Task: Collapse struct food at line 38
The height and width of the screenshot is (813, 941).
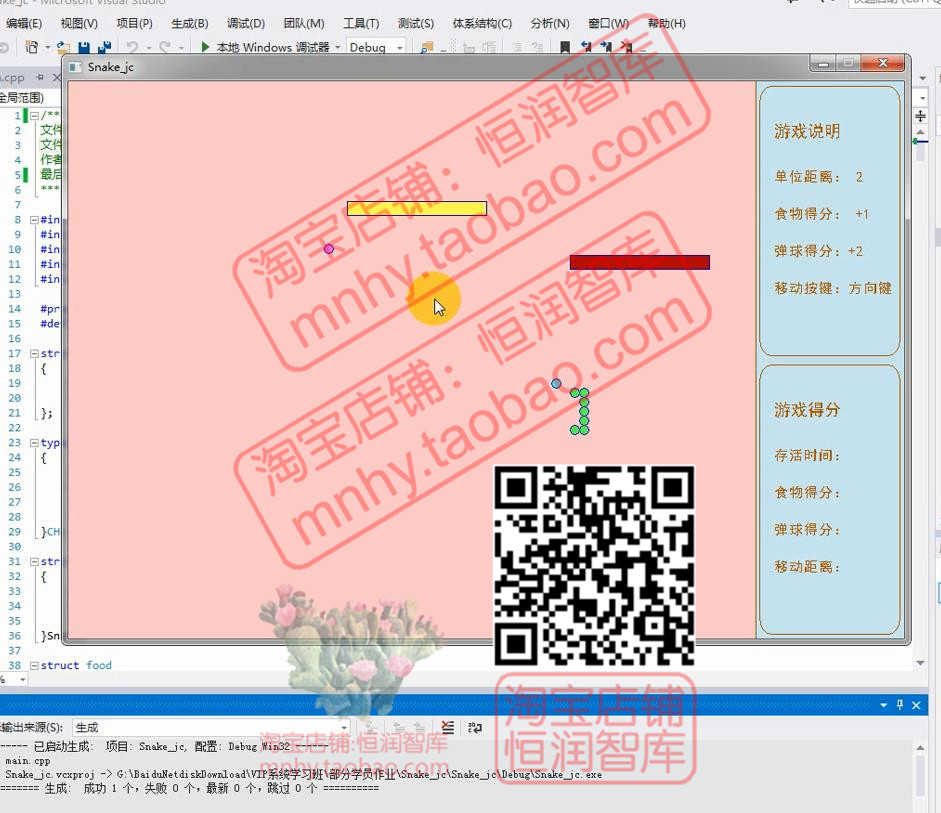Action: coord(35,666)
